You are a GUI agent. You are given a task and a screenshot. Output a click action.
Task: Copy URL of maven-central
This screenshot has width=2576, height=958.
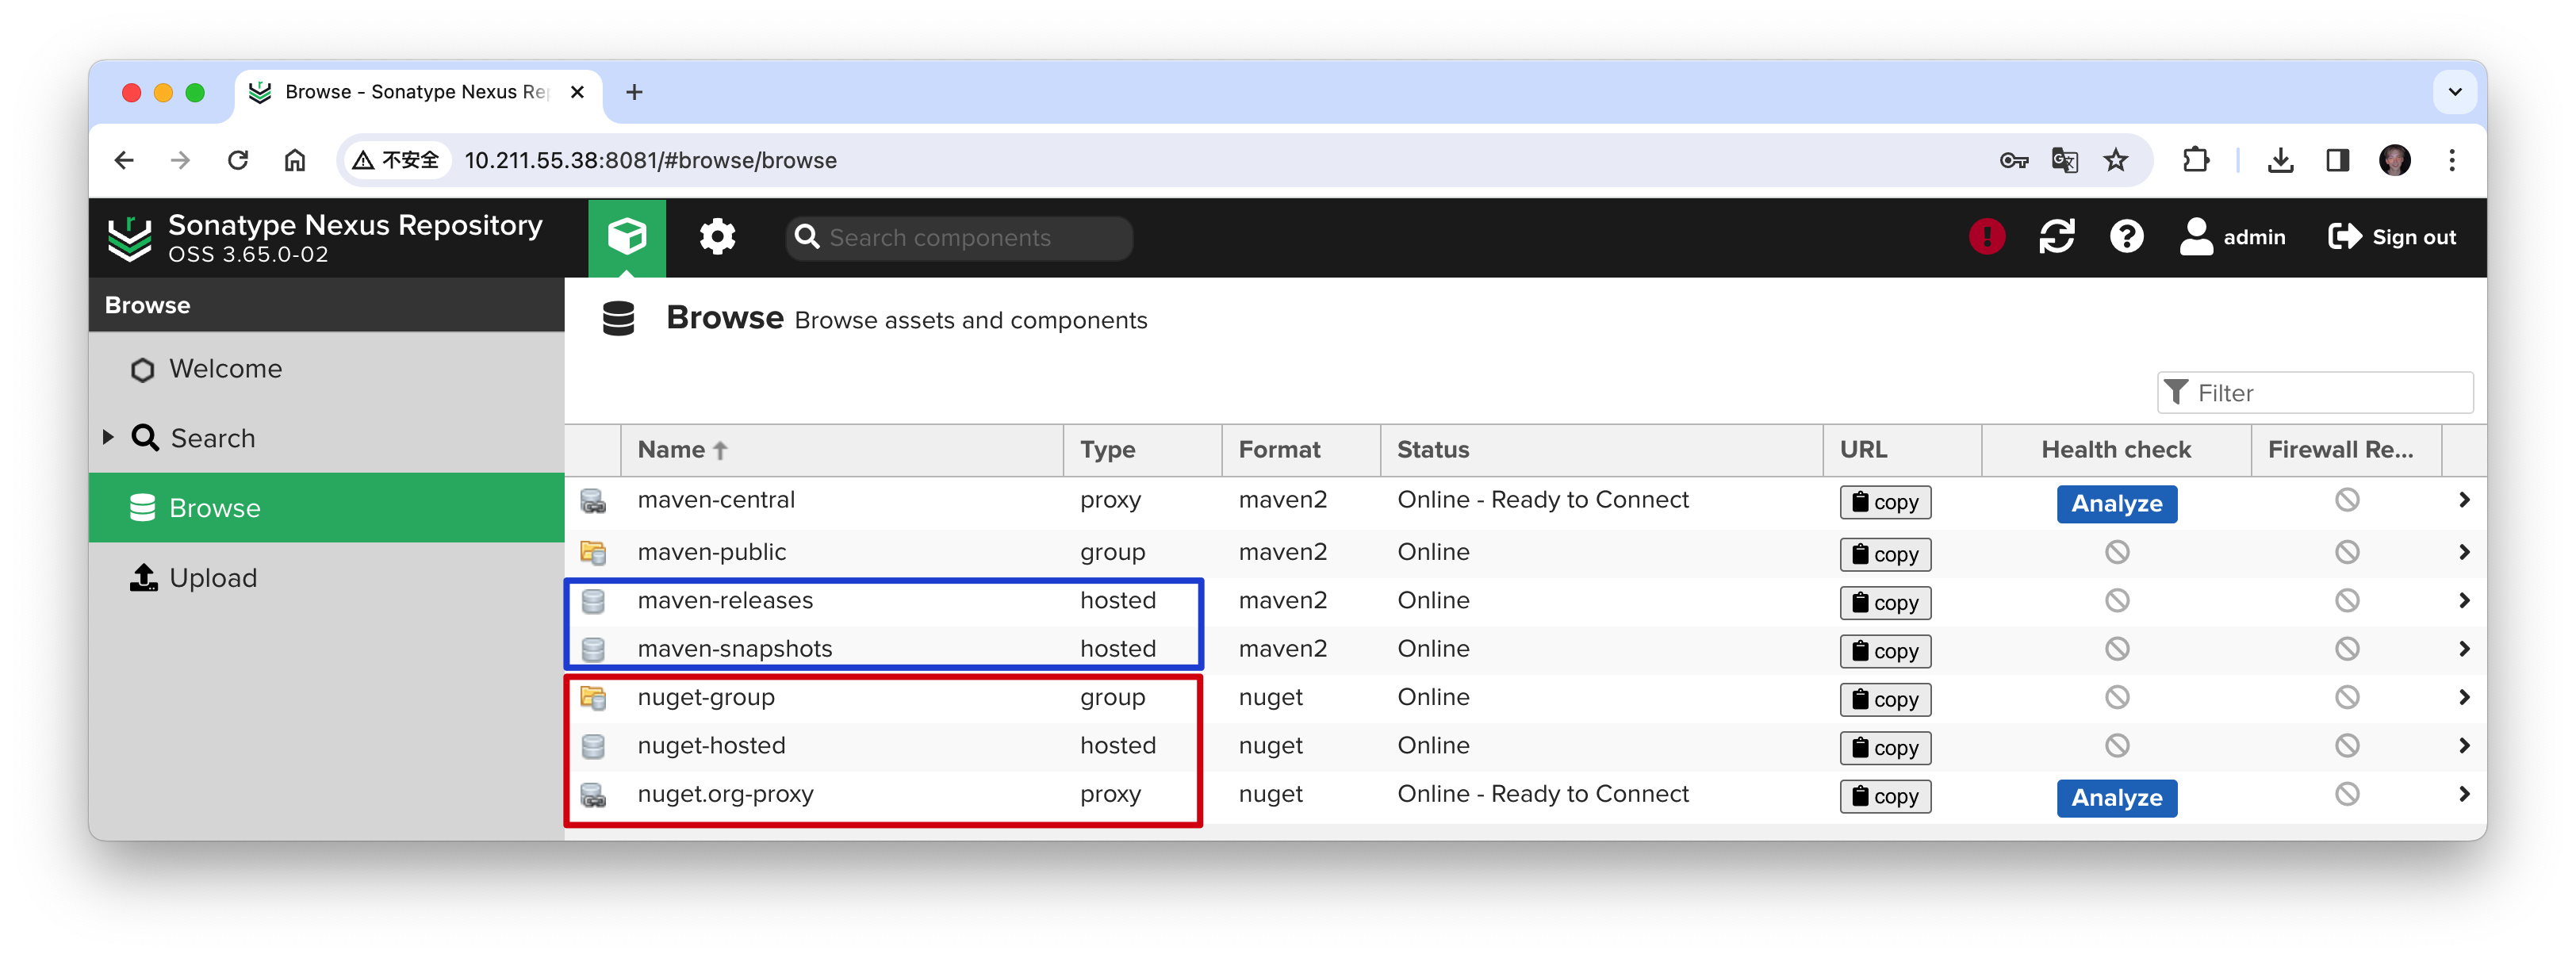pos(1885,502)
